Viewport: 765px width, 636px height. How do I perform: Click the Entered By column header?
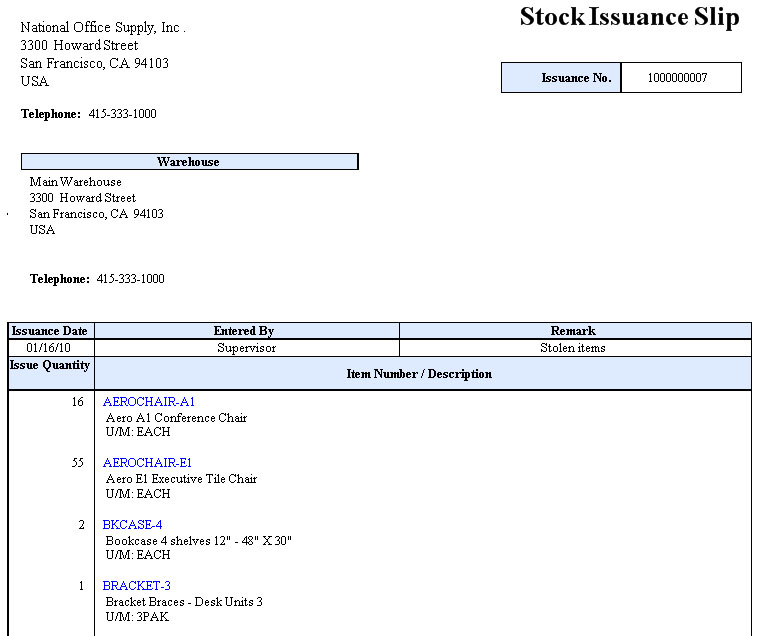click(245, 331)
